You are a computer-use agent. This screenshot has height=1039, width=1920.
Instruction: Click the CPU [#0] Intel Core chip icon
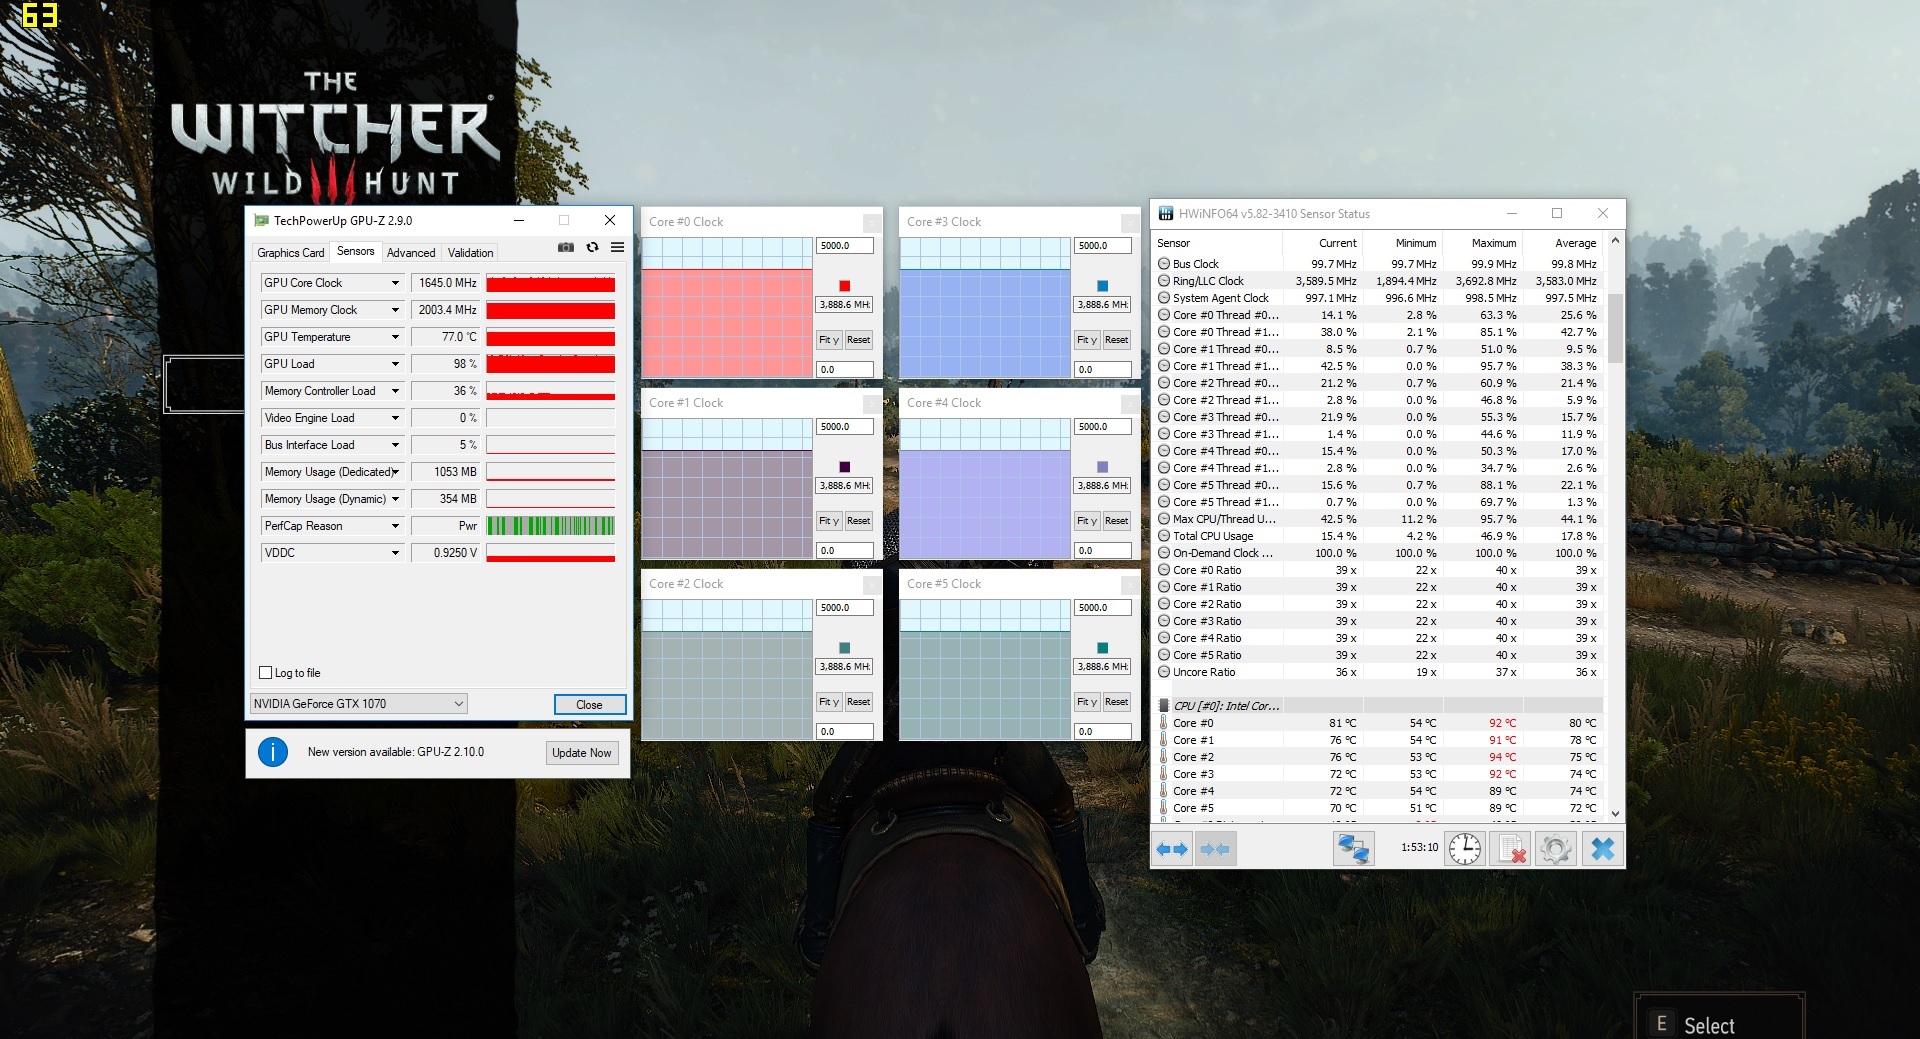pyautogui.click(x=1164, y=706)
